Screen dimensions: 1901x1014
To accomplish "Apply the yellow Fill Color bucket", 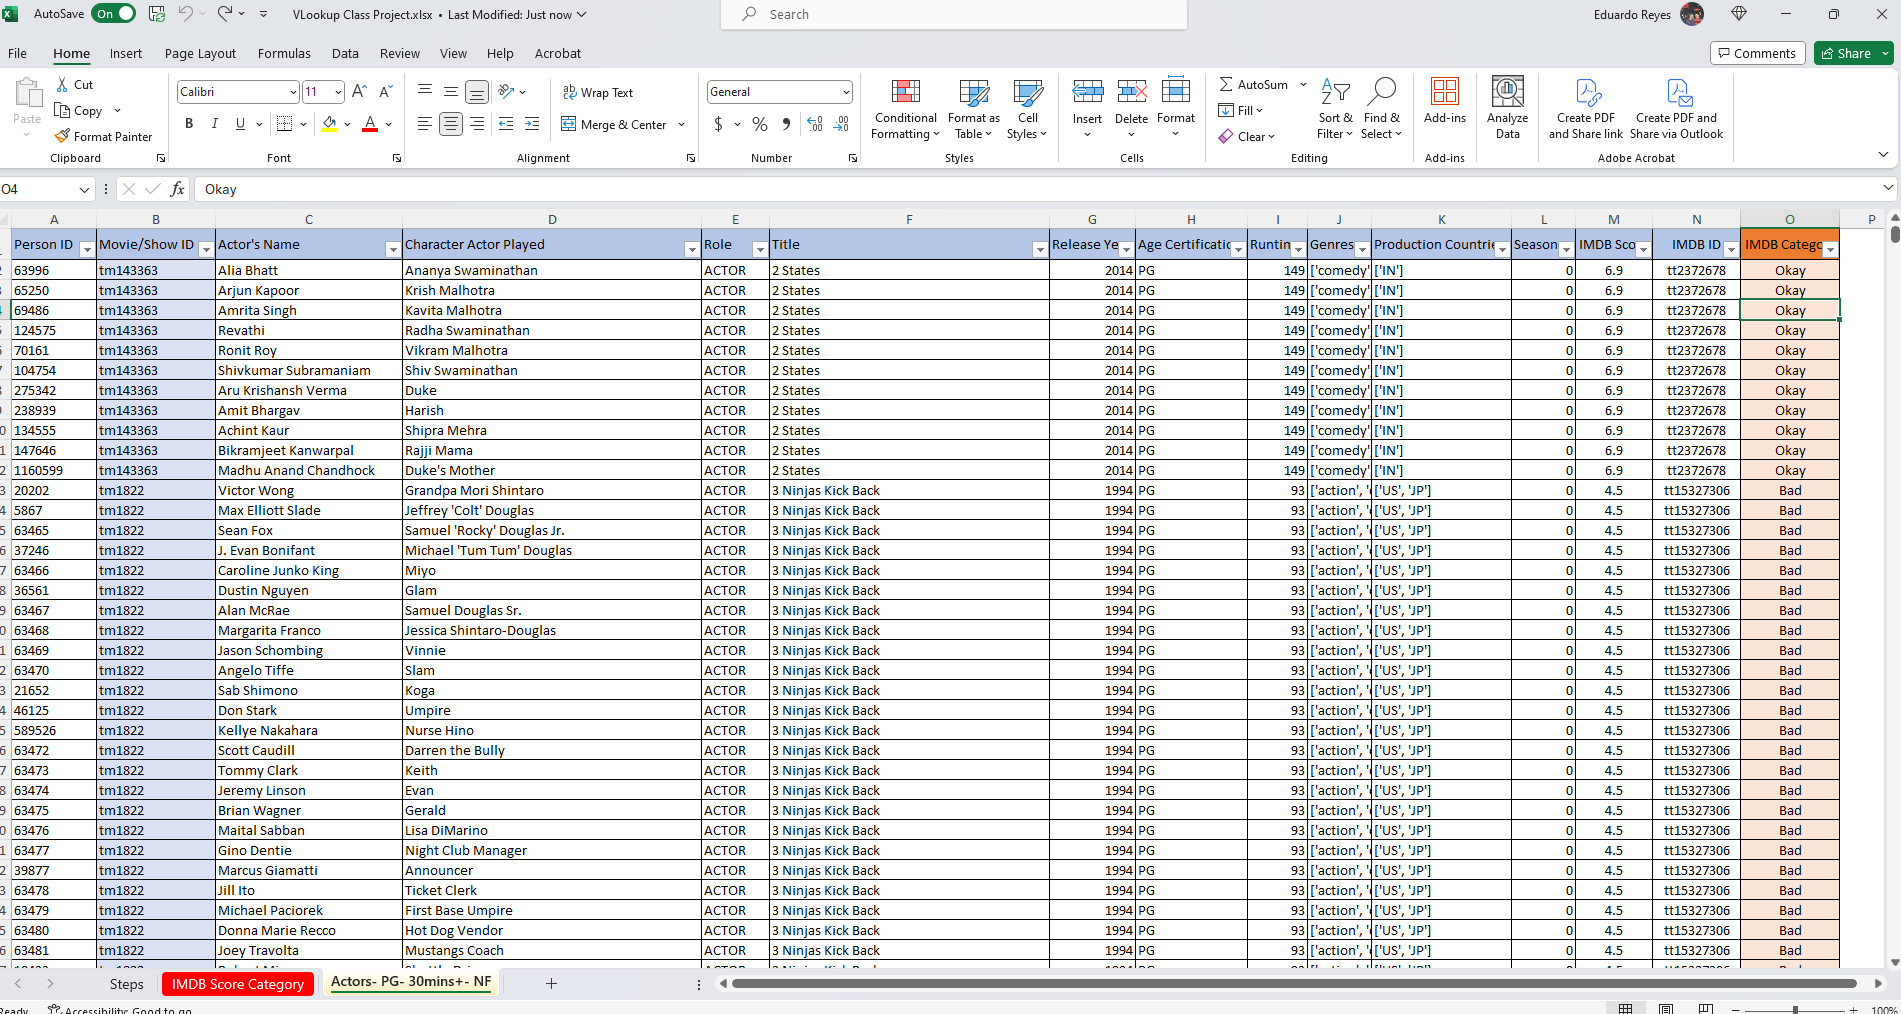I will click(x=329, y=124).
